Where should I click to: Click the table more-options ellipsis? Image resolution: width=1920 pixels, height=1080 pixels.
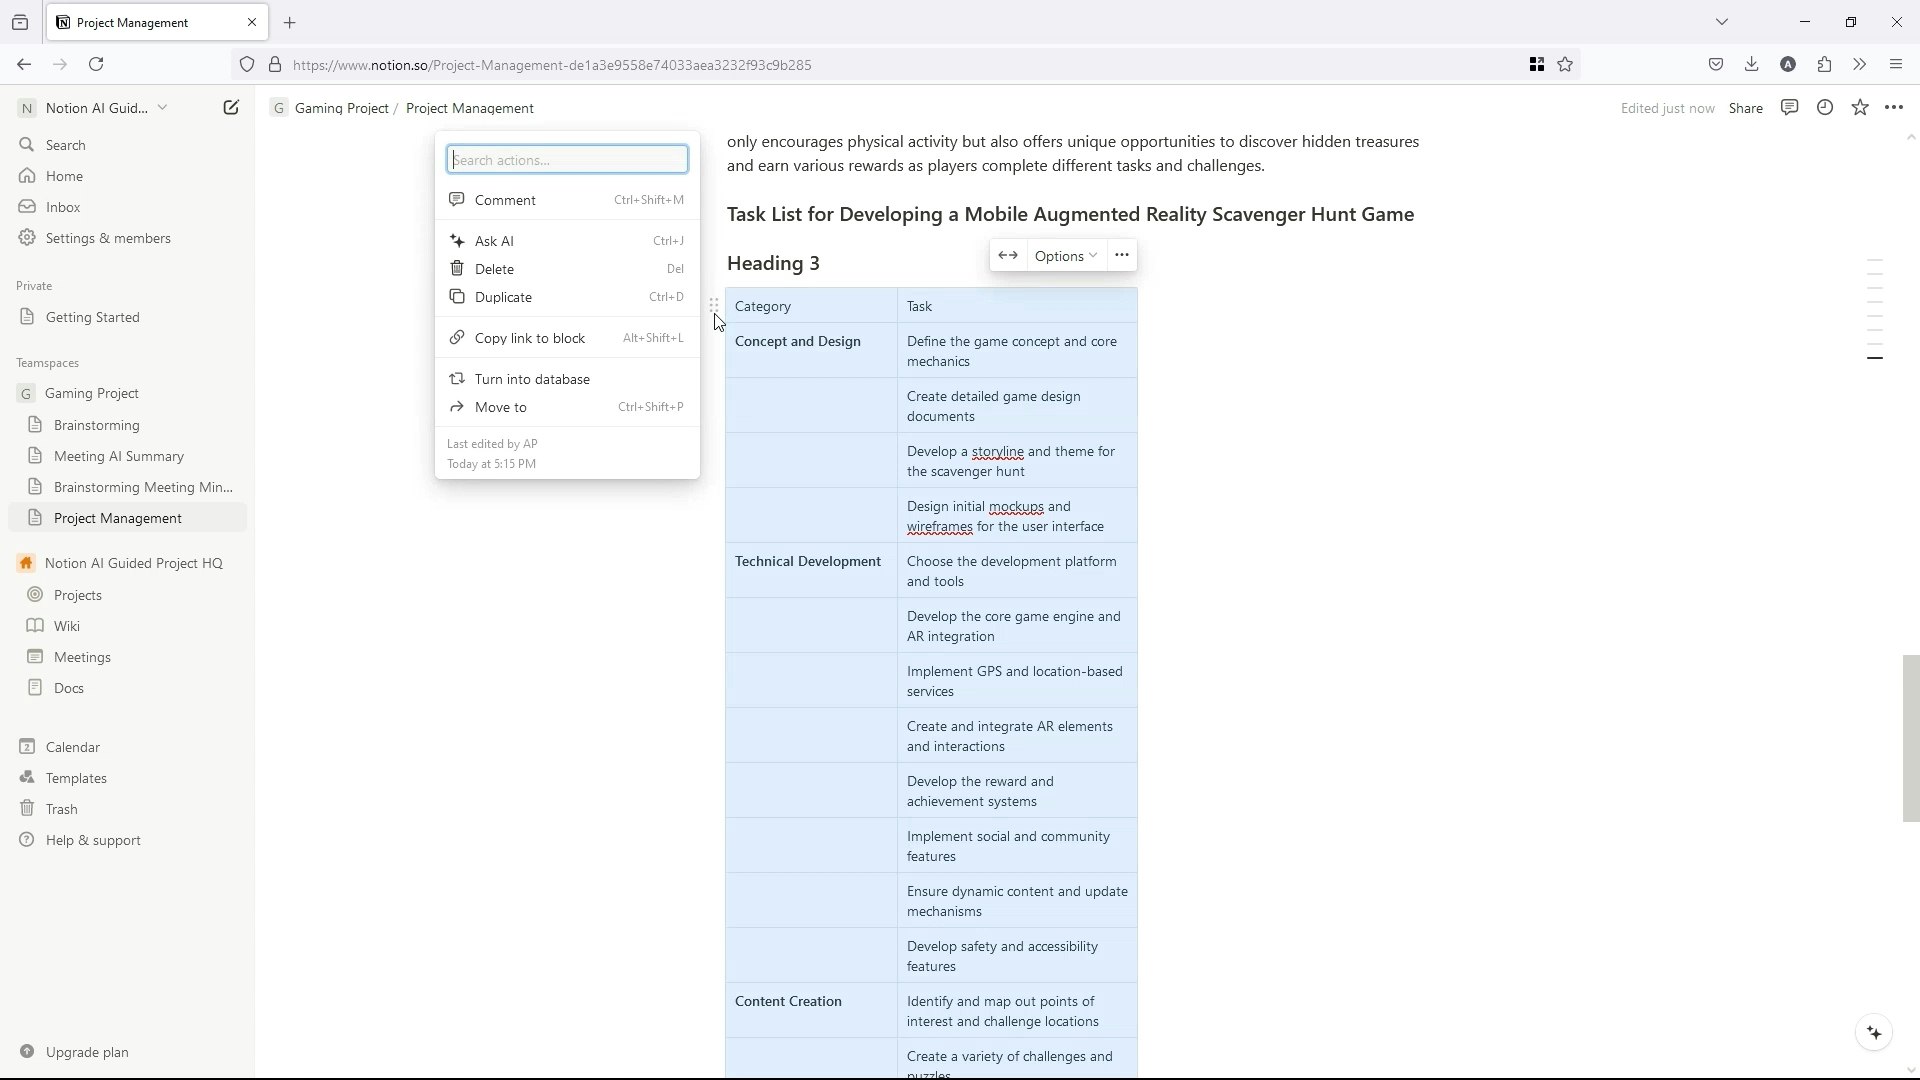point(1121,256)
